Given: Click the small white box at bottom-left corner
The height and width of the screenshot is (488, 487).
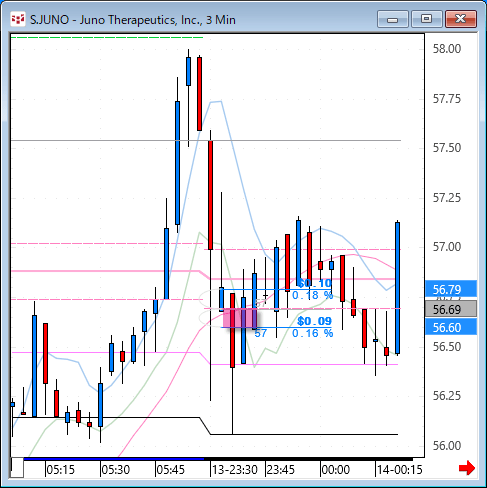Looking at the screenshot, I should 17,468.
